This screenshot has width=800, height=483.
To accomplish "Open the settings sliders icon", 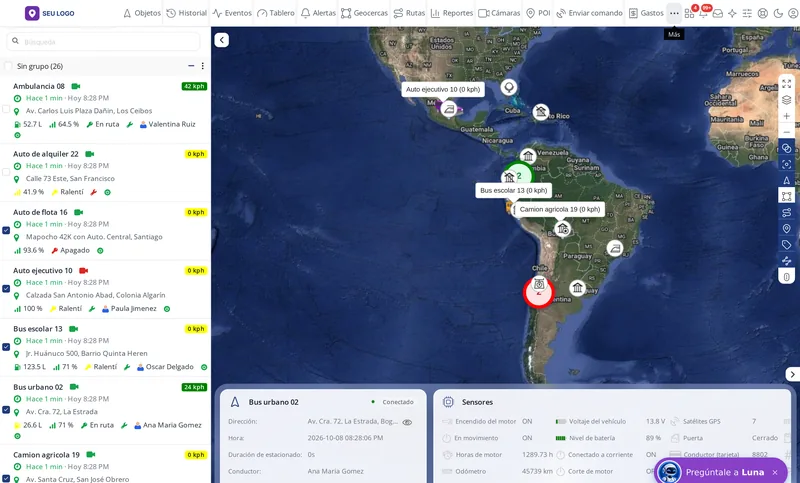I will tap(747, 13).
